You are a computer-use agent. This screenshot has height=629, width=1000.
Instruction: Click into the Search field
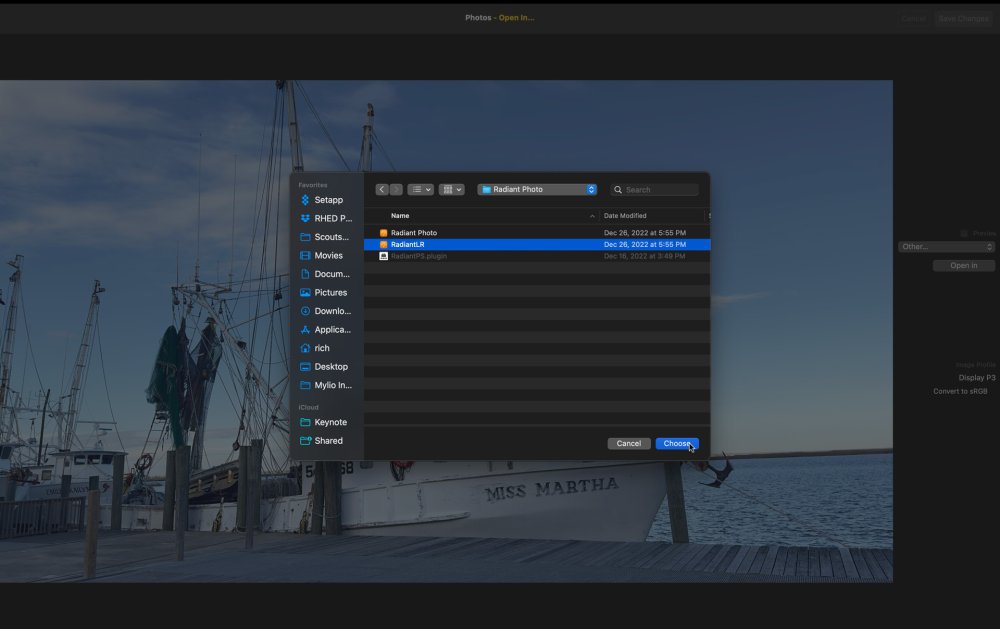[660, 189]
